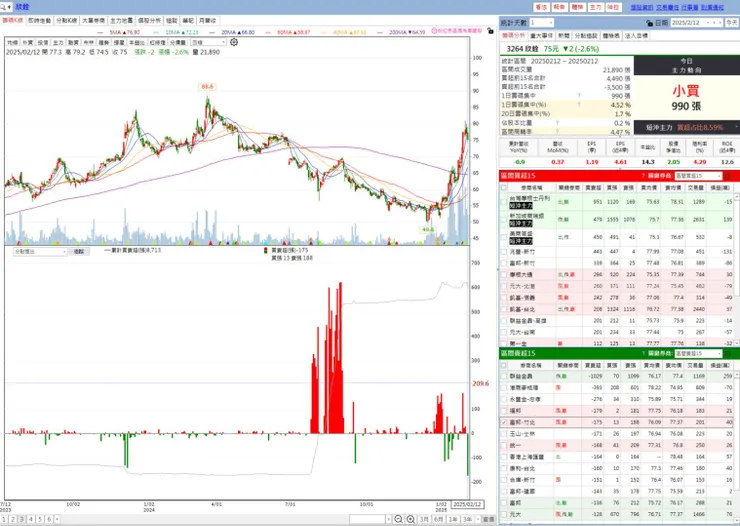The image size is (740, 526).
Task: Open the 法人目標 tab in the right panel
Action: (637, 36)
